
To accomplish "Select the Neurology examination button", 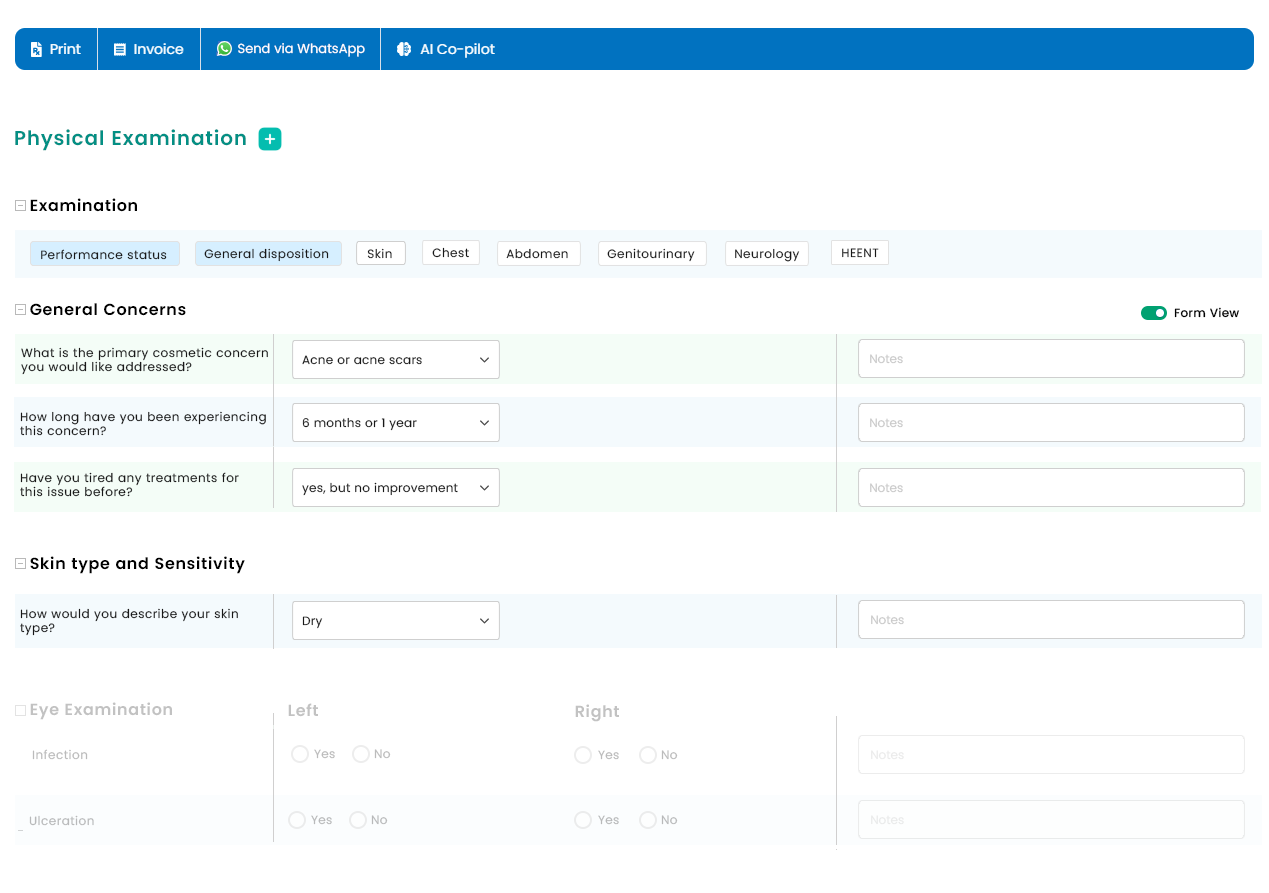I will [766, 254].
